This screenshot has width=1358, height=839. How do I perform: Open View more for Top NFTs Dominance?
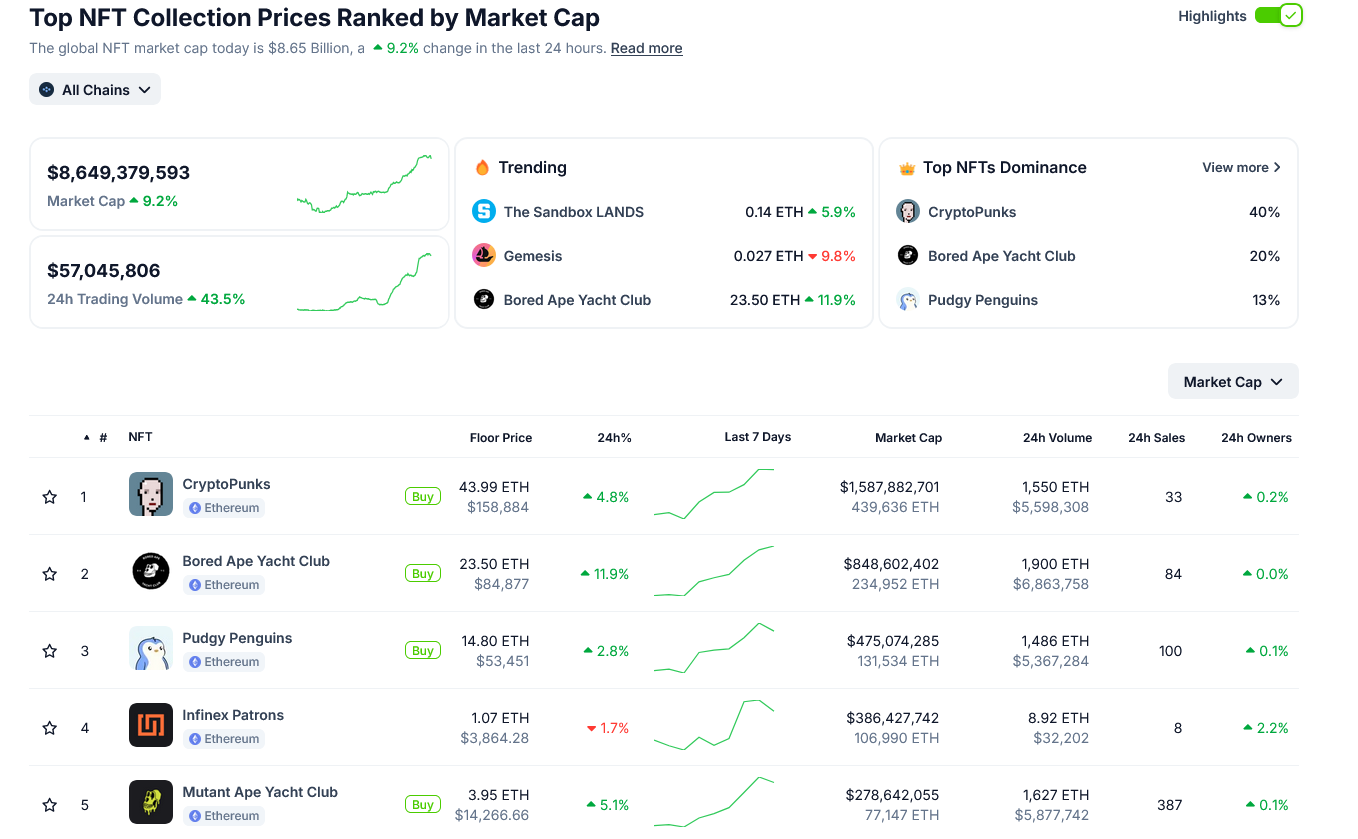tap(1241, 167)
